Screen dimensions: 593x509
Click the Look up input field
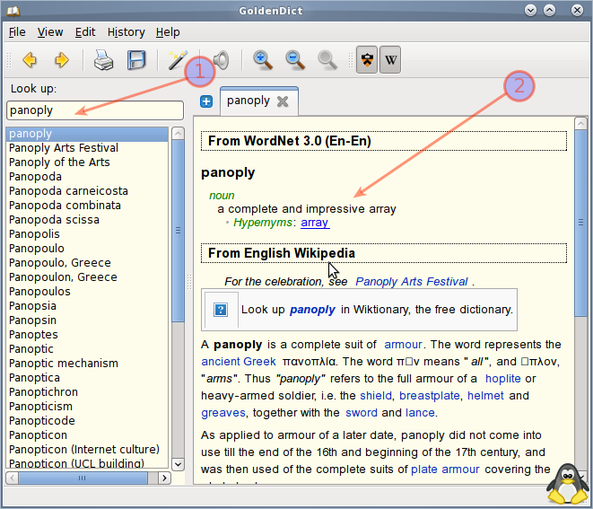pyautogui.click(x=95, y=110)
